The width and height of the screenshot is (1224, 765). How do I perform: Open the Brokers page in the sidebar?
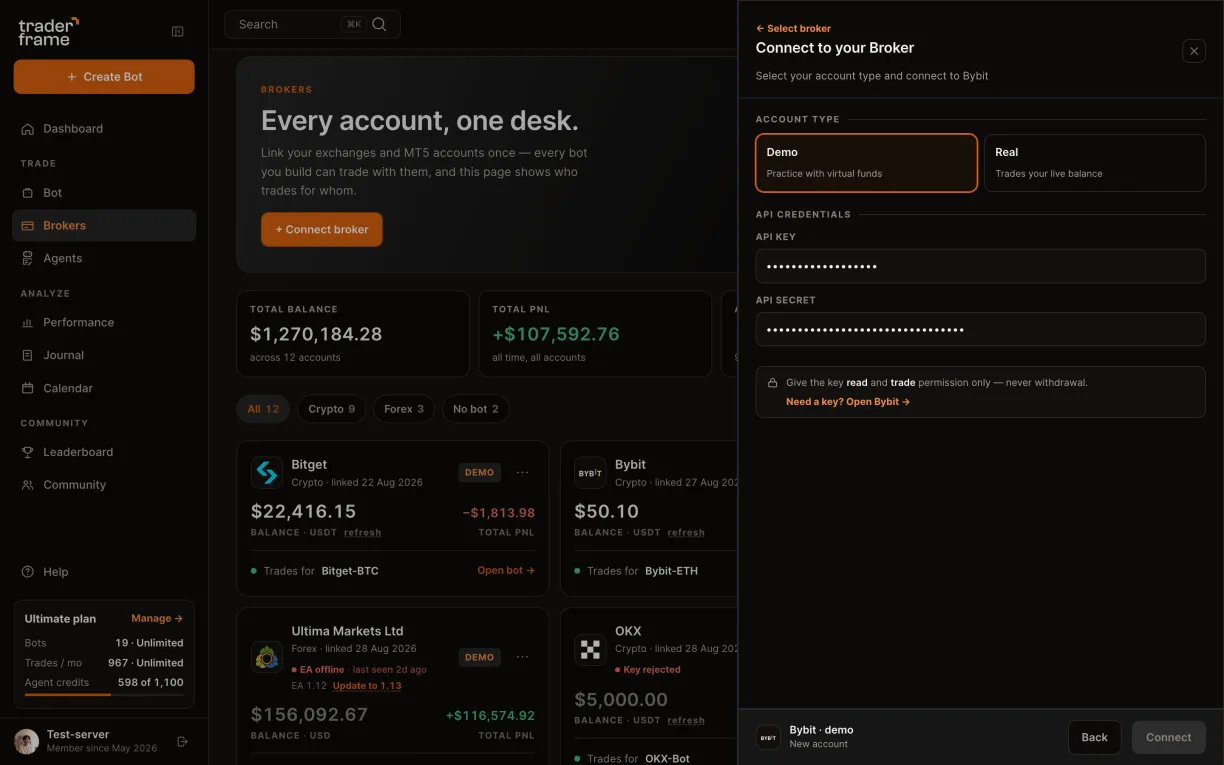(x=104, y=226)
